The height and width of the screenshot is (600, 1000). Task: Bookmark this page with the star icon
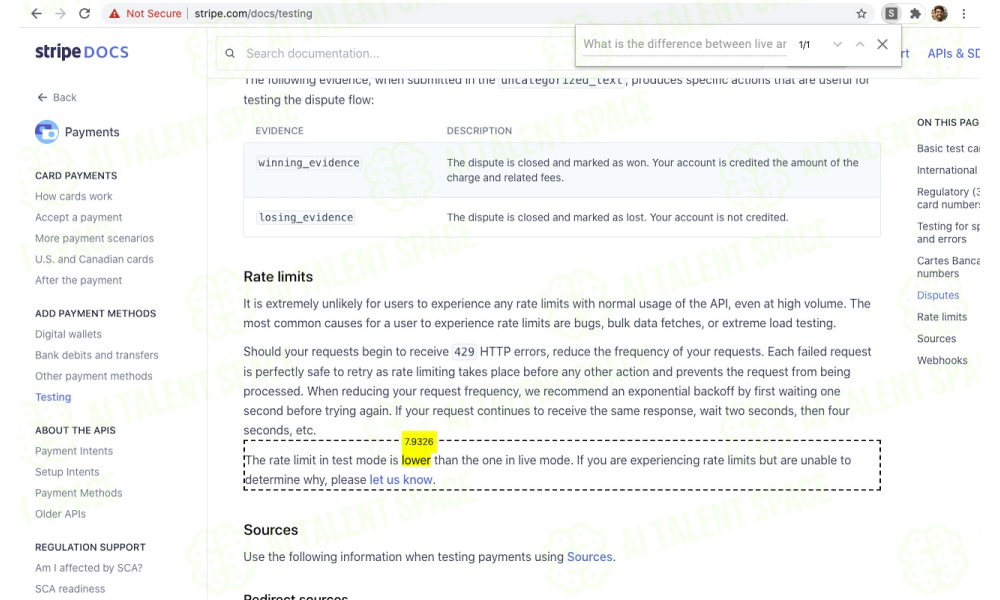[x=862, y=13]
